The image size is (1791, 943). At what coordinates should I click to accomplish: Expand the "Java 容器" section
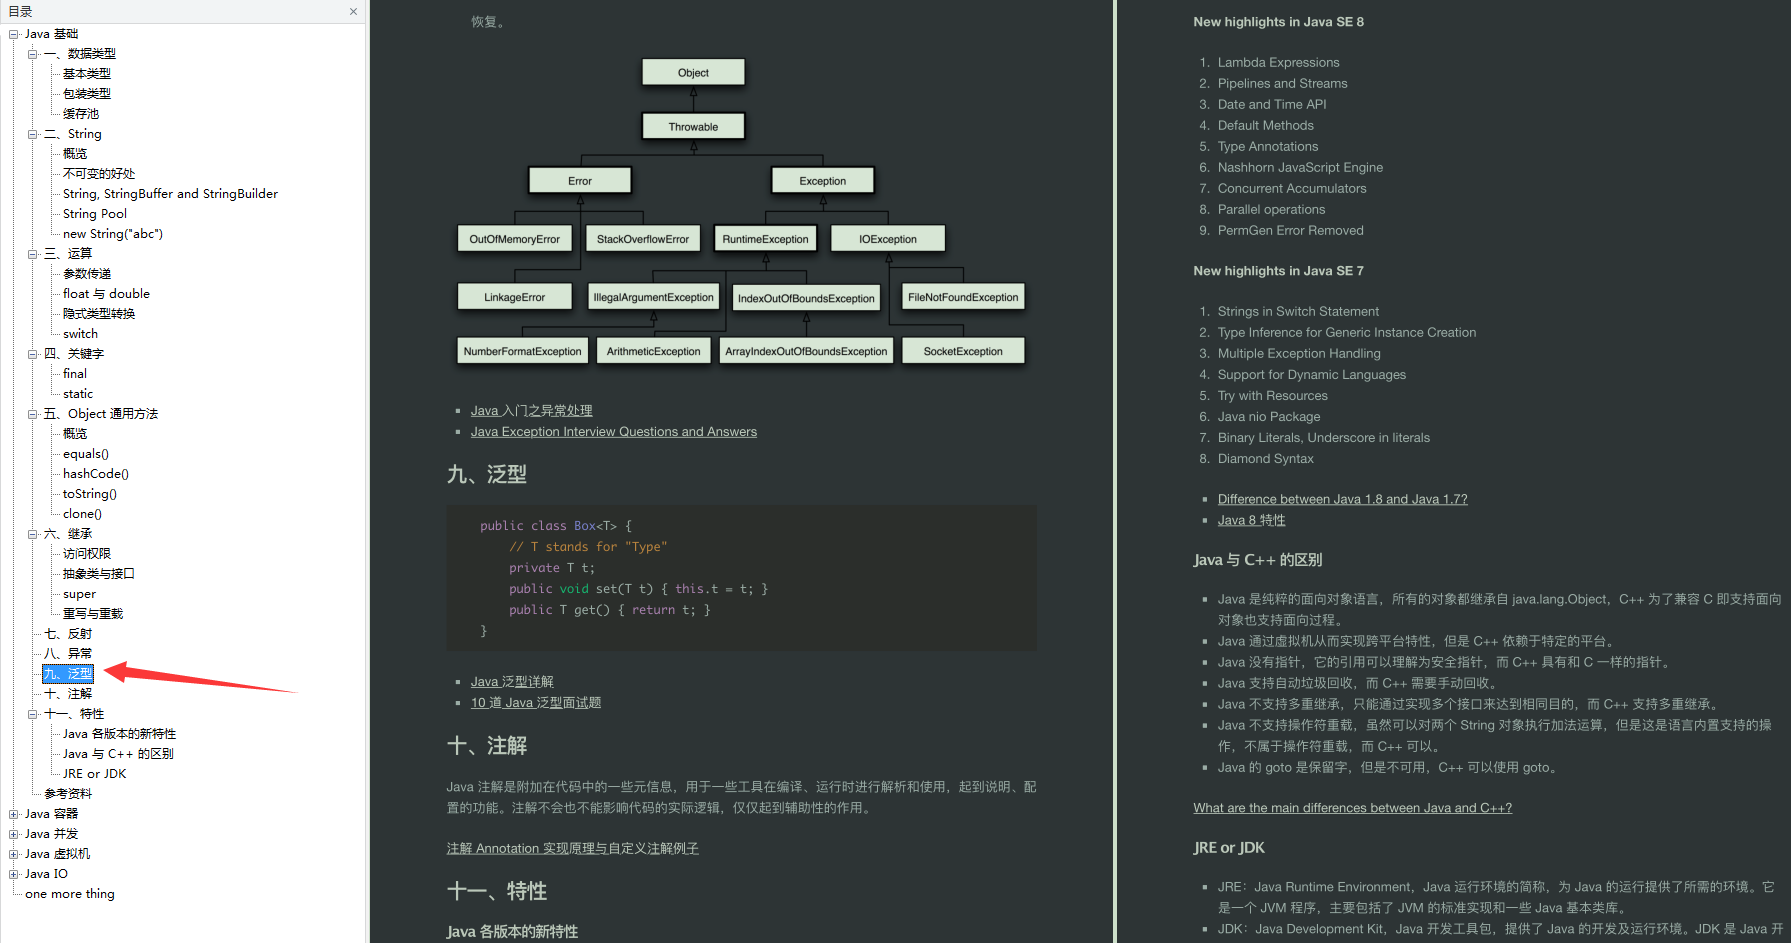(x=13, y=813)
